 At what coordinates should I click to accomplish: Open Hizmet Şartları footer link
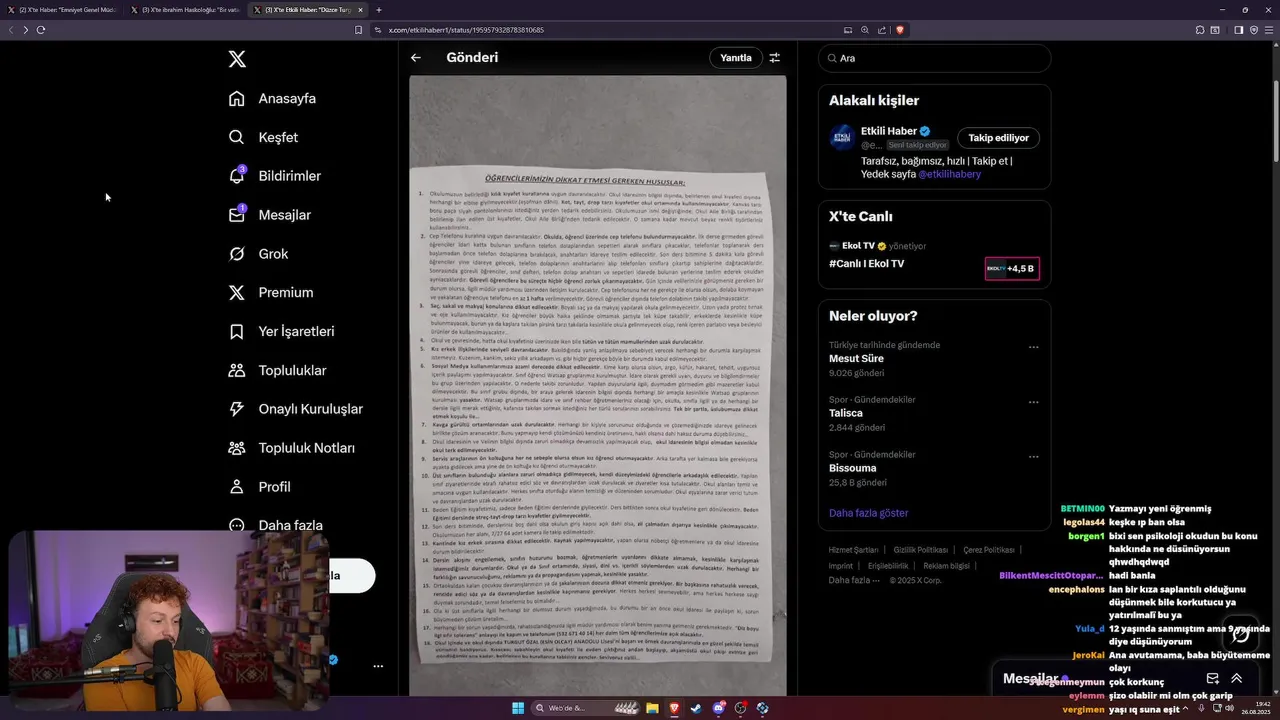tap(853, 550)
